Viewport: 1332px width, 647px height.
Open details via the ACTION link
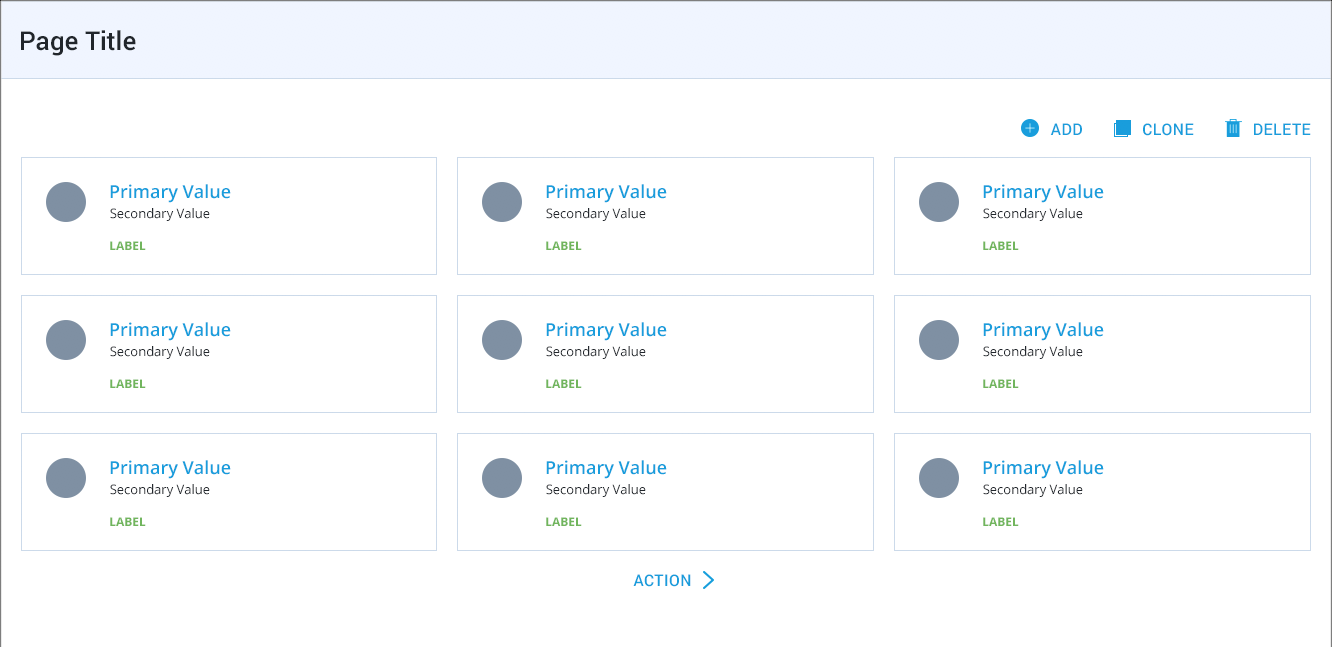(661, 579)
